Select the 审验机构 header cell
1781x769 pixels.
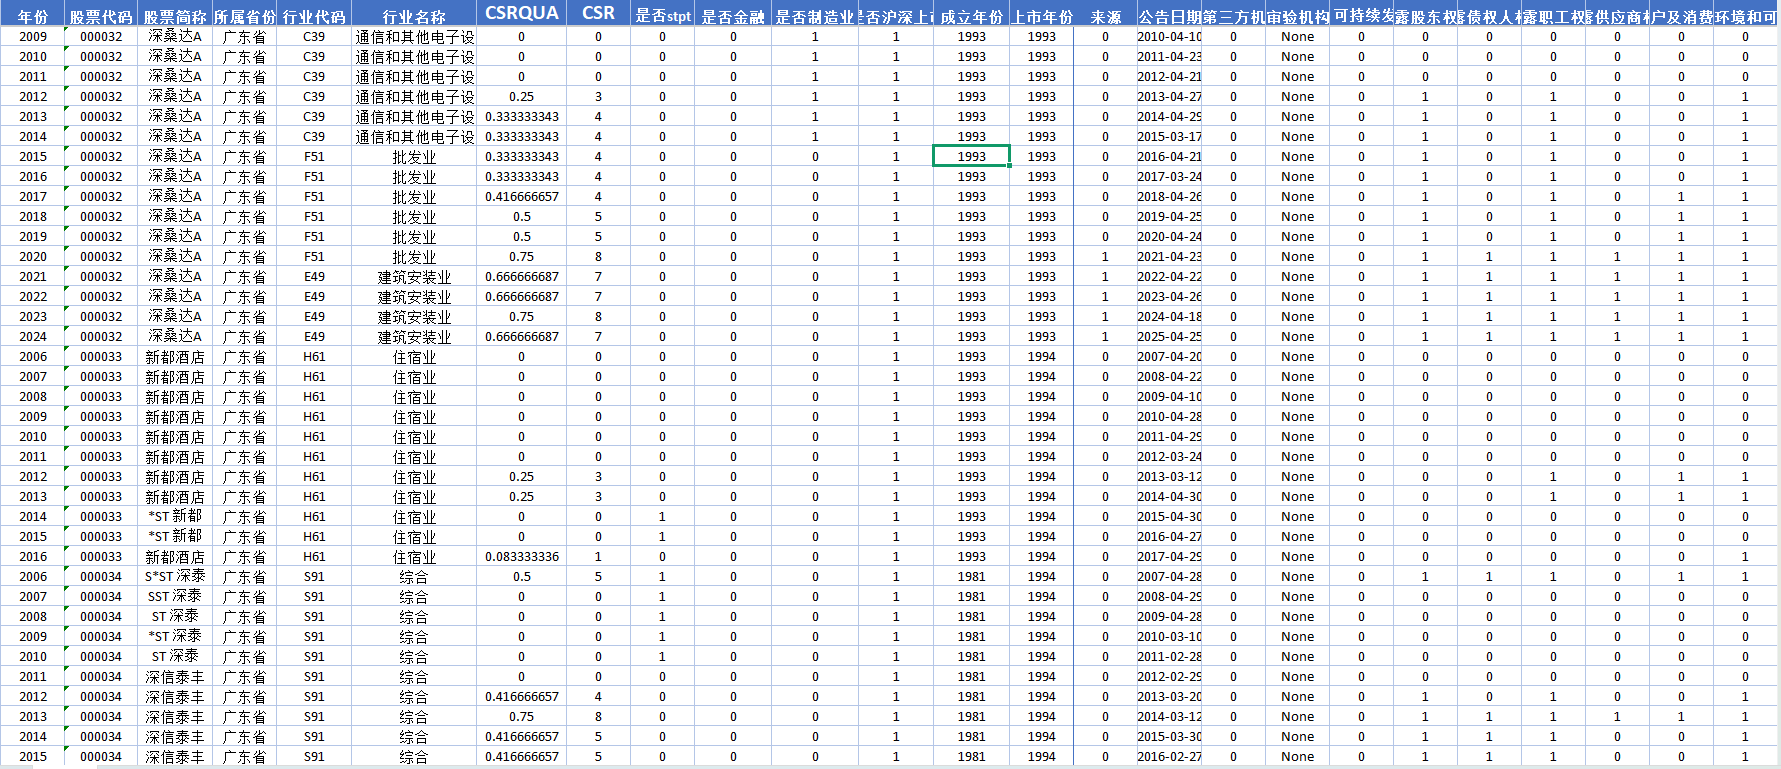(1297, 16)
